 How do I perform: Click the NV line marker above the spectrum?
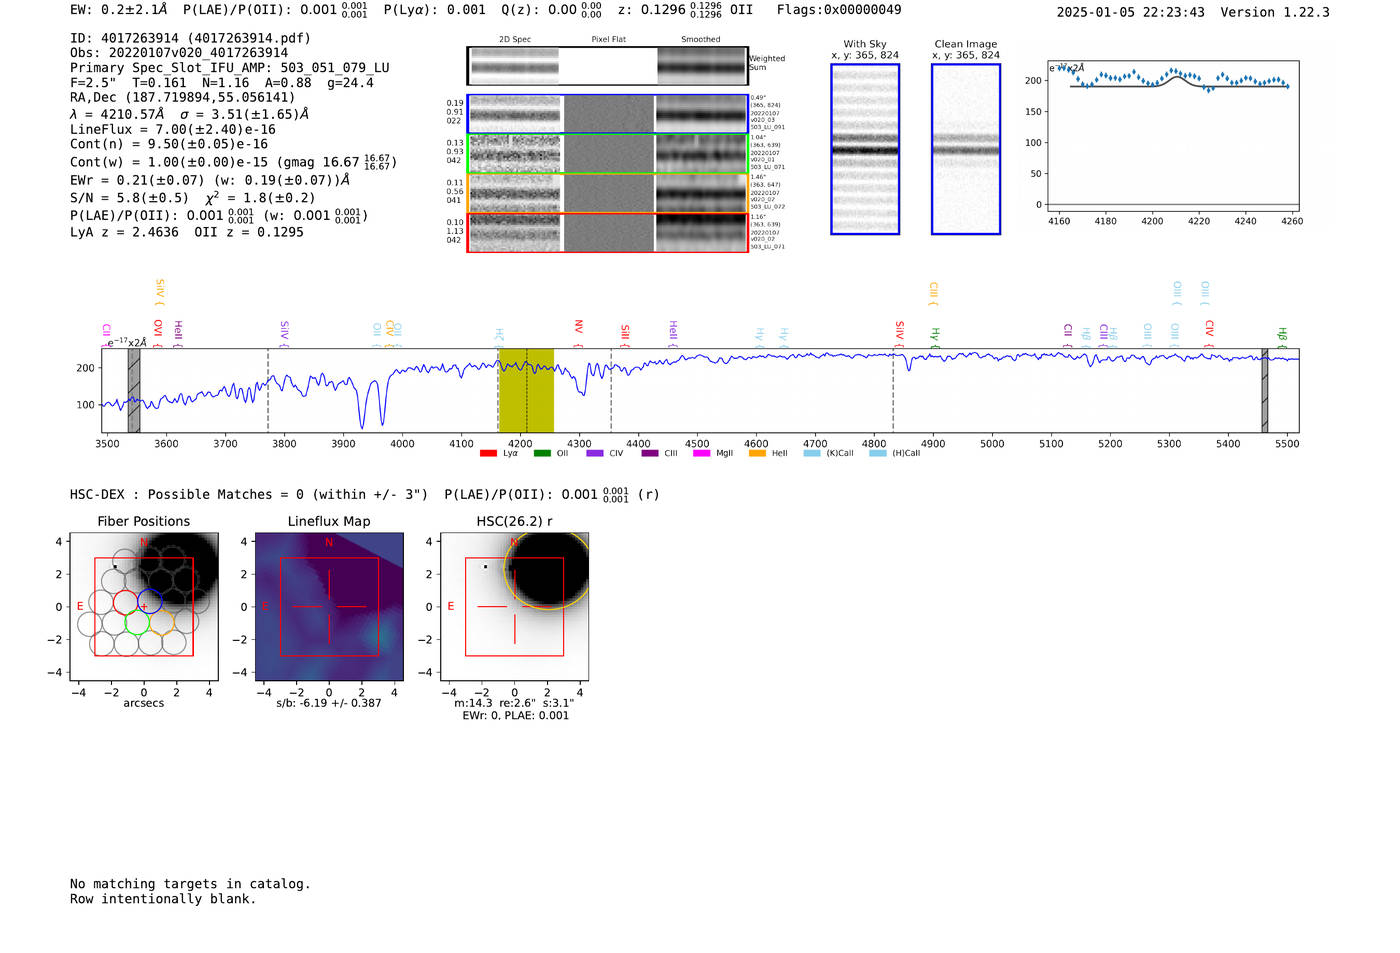point(578,328)
